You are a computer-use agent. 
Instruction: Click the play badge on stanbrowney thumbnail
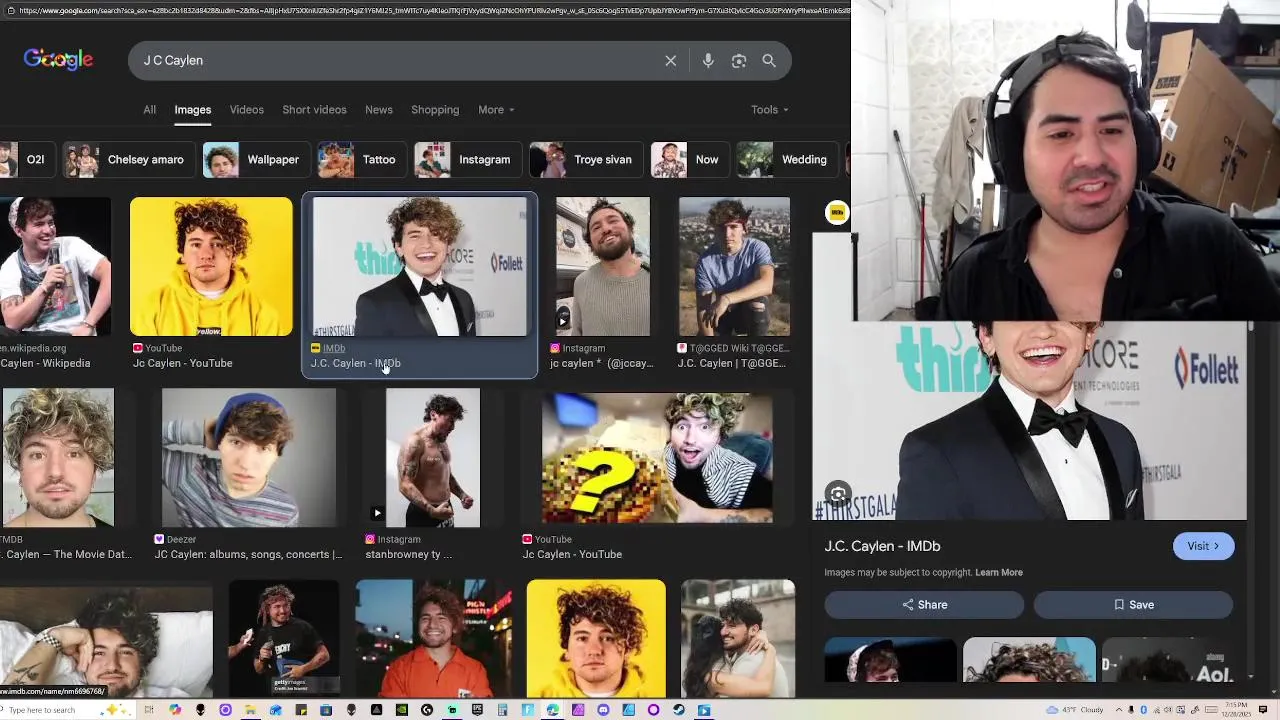click(x=377, y=513)
